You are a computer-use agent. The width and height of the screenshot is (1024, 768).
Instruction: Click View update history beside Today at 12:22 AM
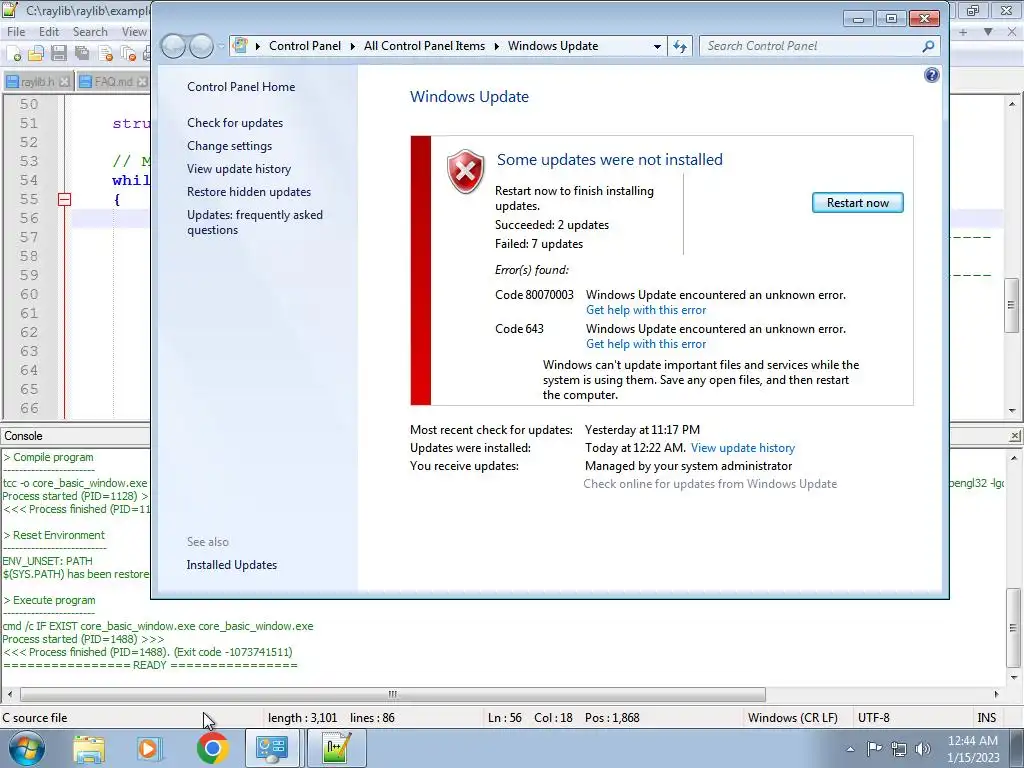tap(743, 448)
